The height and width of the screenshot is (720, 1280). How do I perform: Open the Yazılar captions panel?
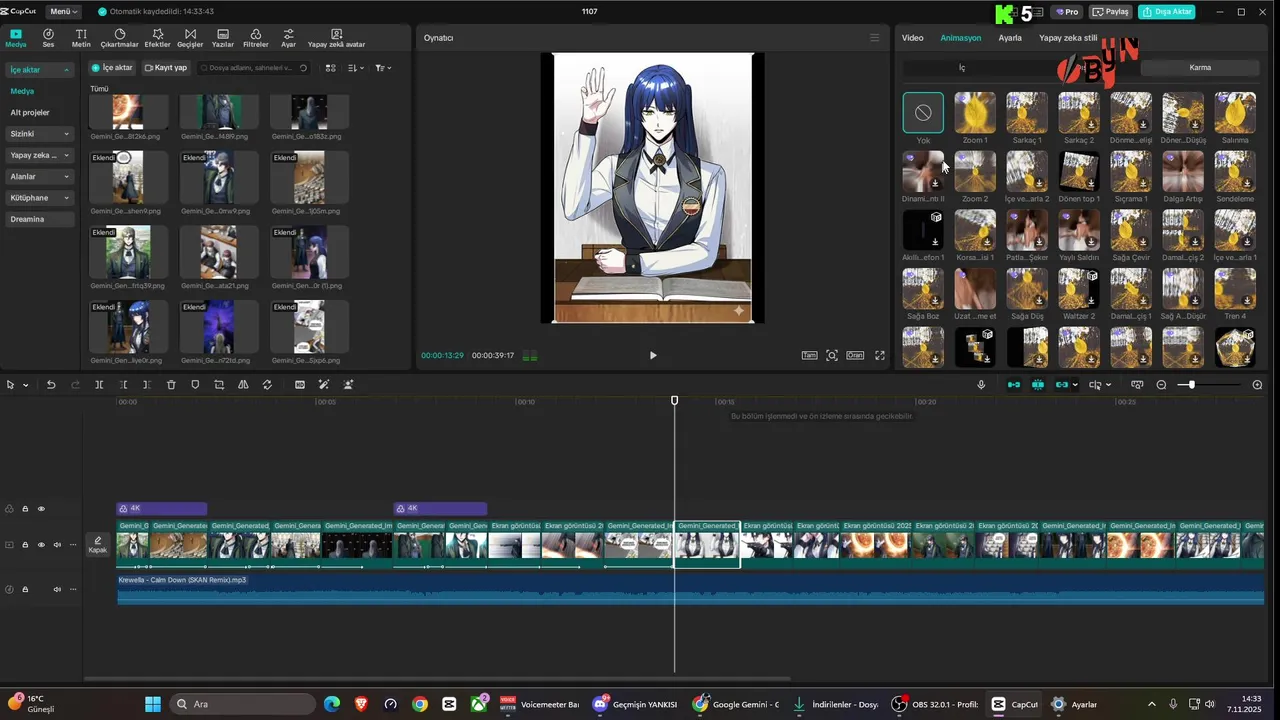tap(223, 38)
